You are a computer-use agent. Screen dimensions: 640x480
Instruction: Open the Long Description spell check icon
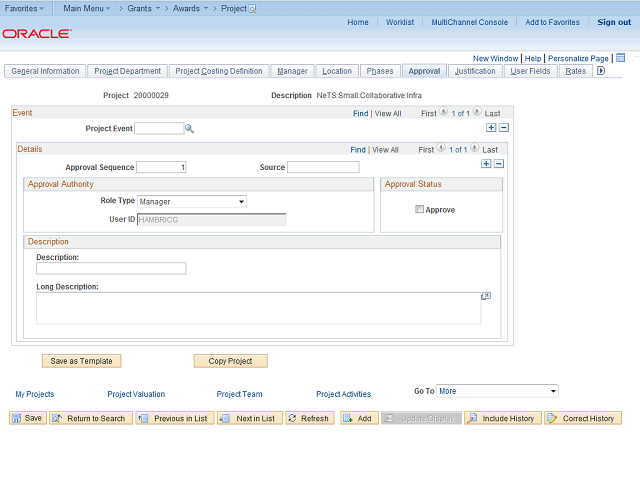(486, 296)
